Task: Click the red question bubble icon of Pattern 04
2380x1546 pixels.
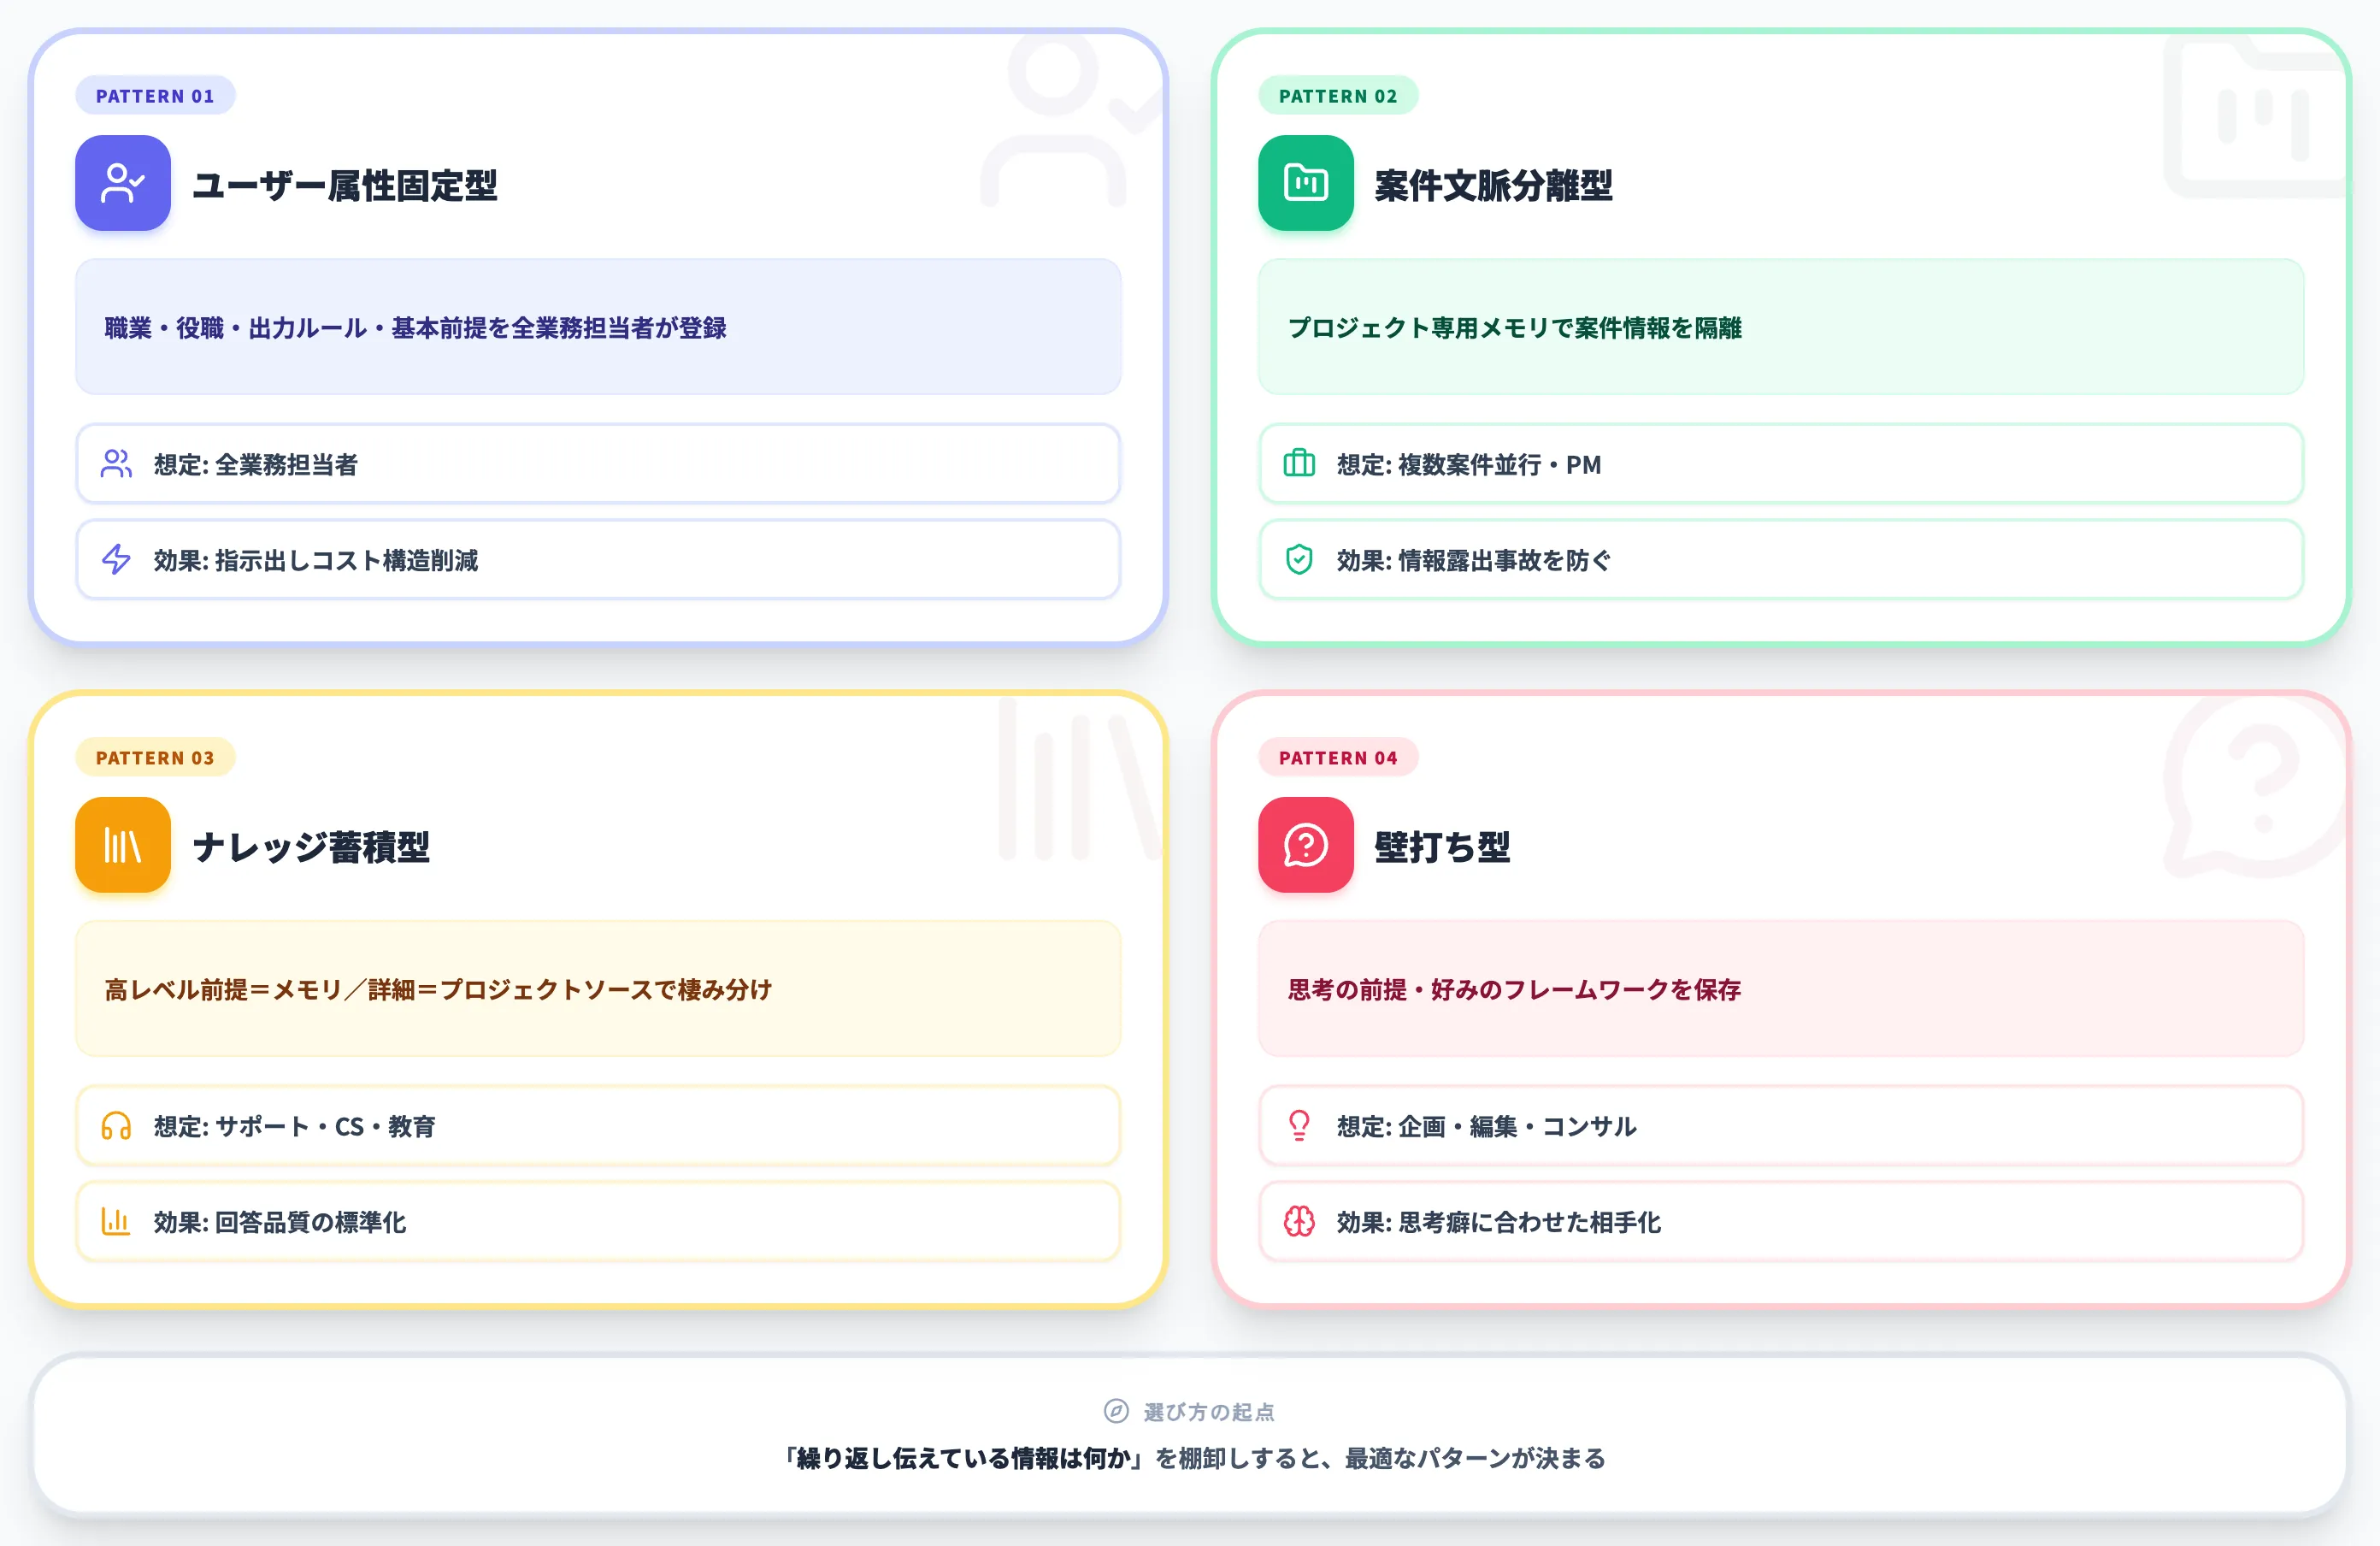Action: [x=1306, y=845]
